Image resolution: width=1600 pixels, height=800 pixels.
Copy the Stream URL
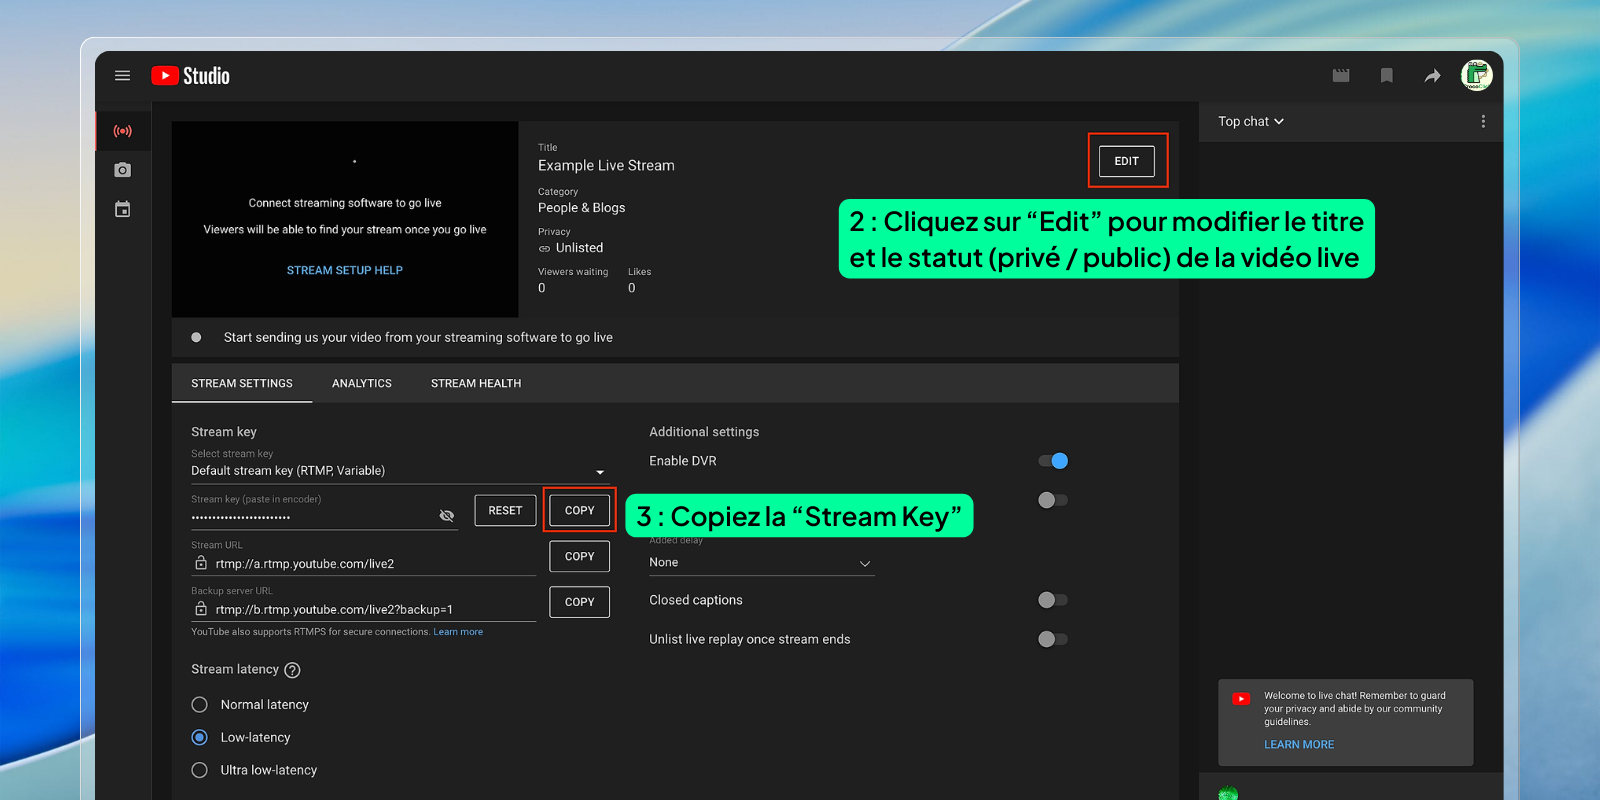(579, 556)
